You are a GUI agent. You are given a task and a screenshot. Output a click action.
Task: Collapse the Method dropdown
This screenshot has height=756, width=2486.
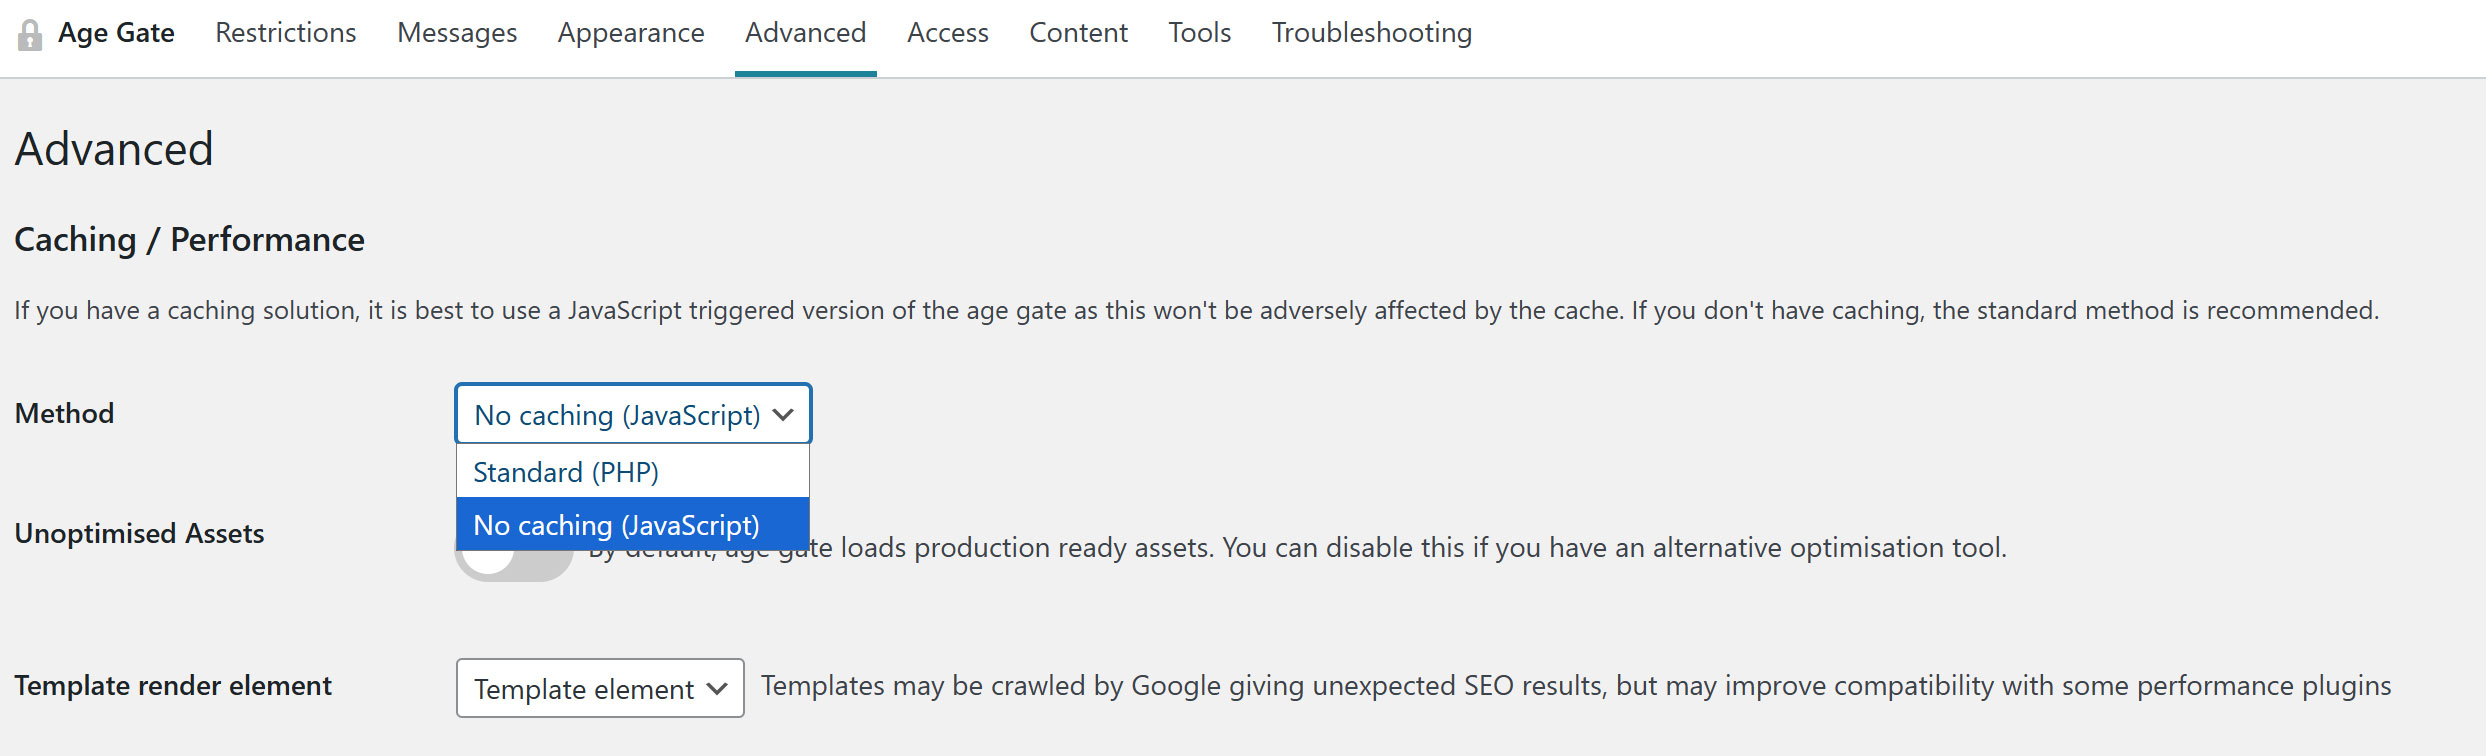tap(633, 414)
